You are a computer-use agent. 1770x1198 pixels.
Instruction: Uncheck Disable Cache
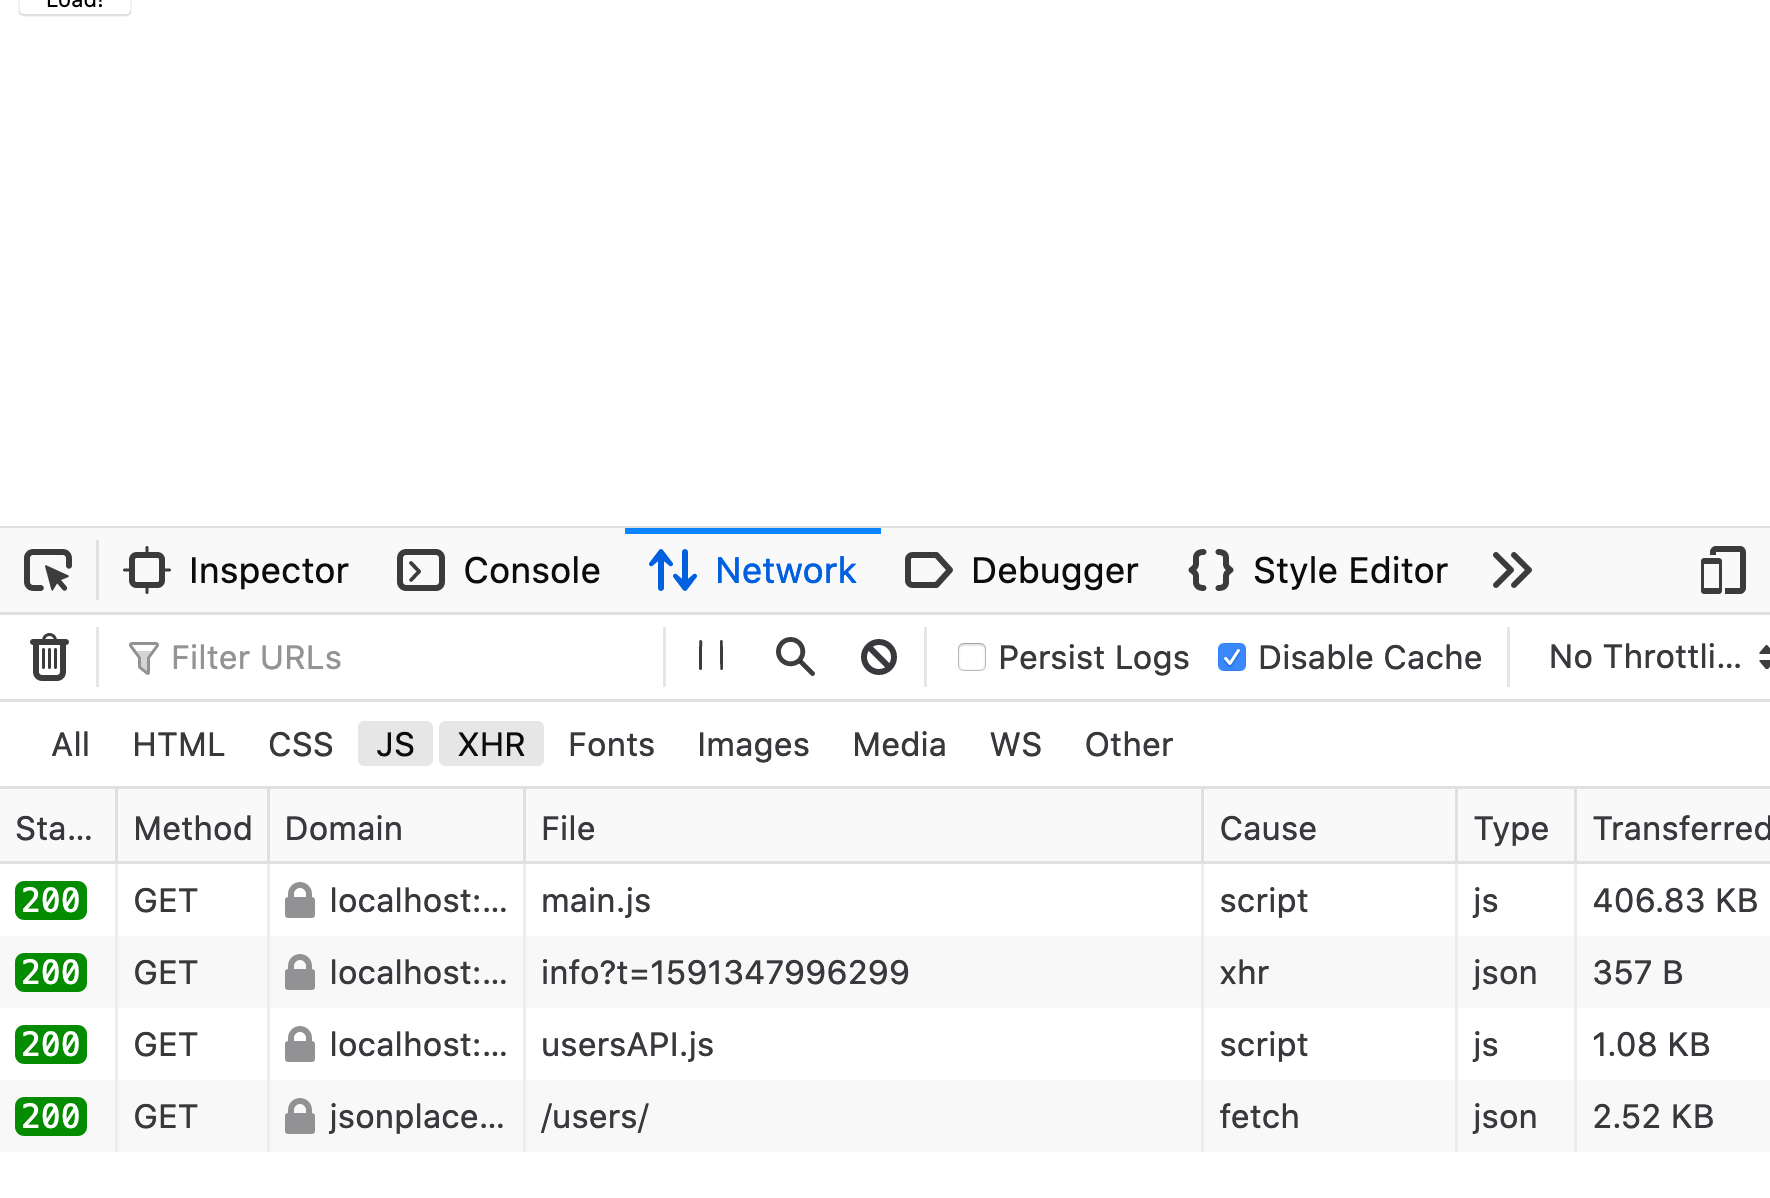[1232, 657]
